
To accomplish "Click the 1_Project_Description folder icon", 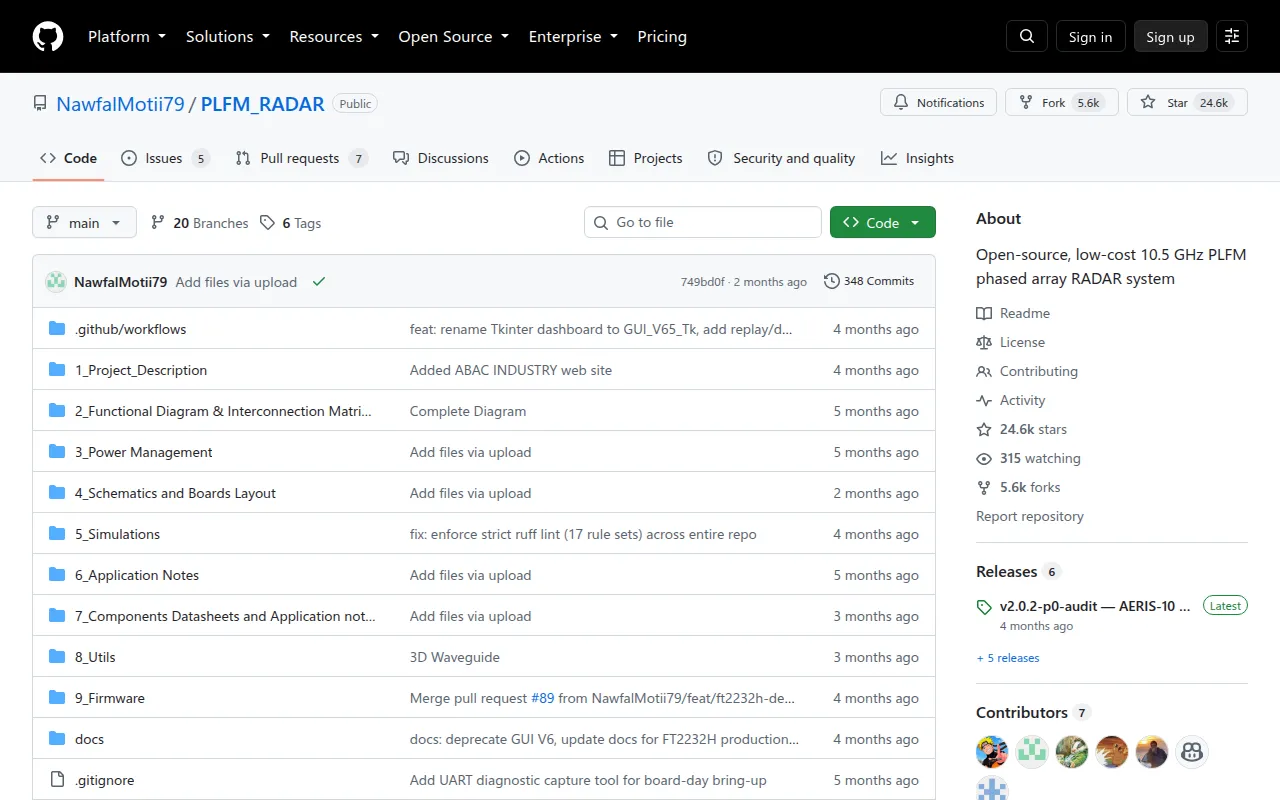I will coord(57,370).
